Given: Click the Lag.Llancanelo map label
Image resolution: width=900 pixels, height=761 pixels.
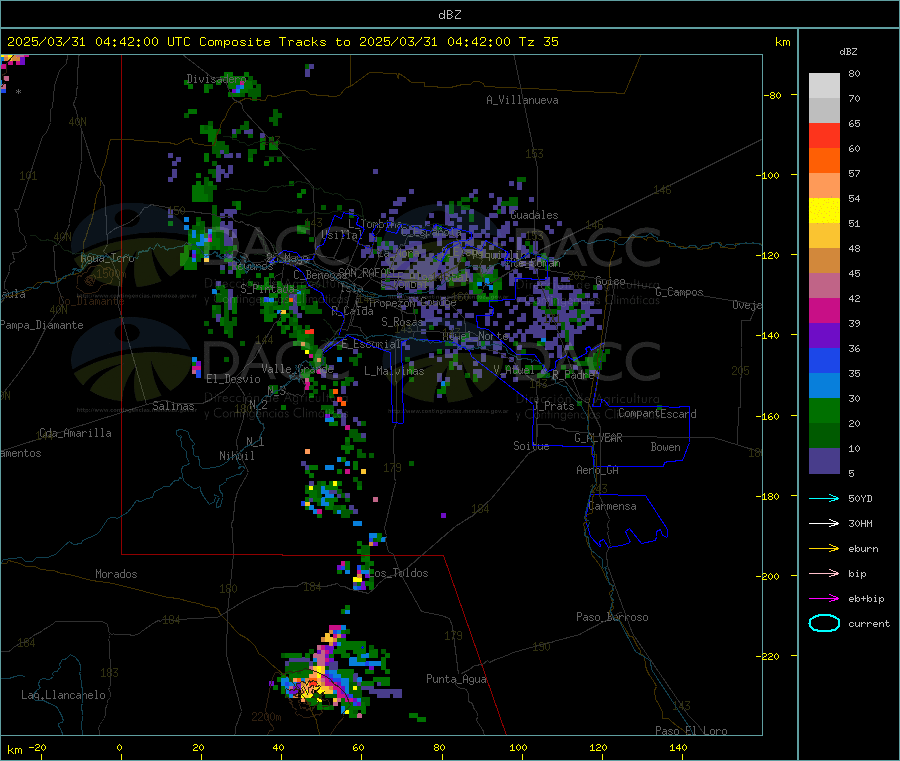Looking at the screenshot, I should pos(63,695).
